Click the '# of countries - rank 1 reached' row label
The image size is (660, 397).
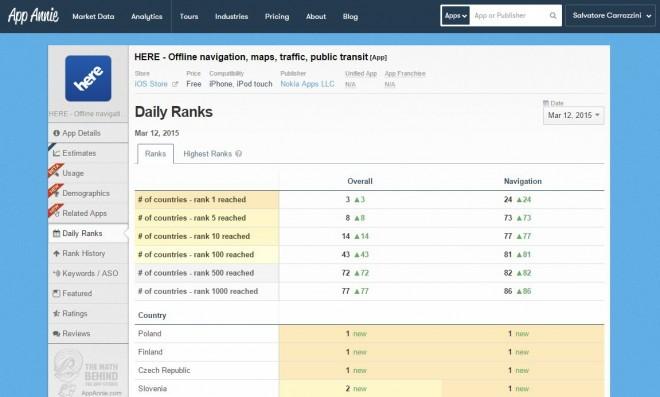[x=192, y=200]
